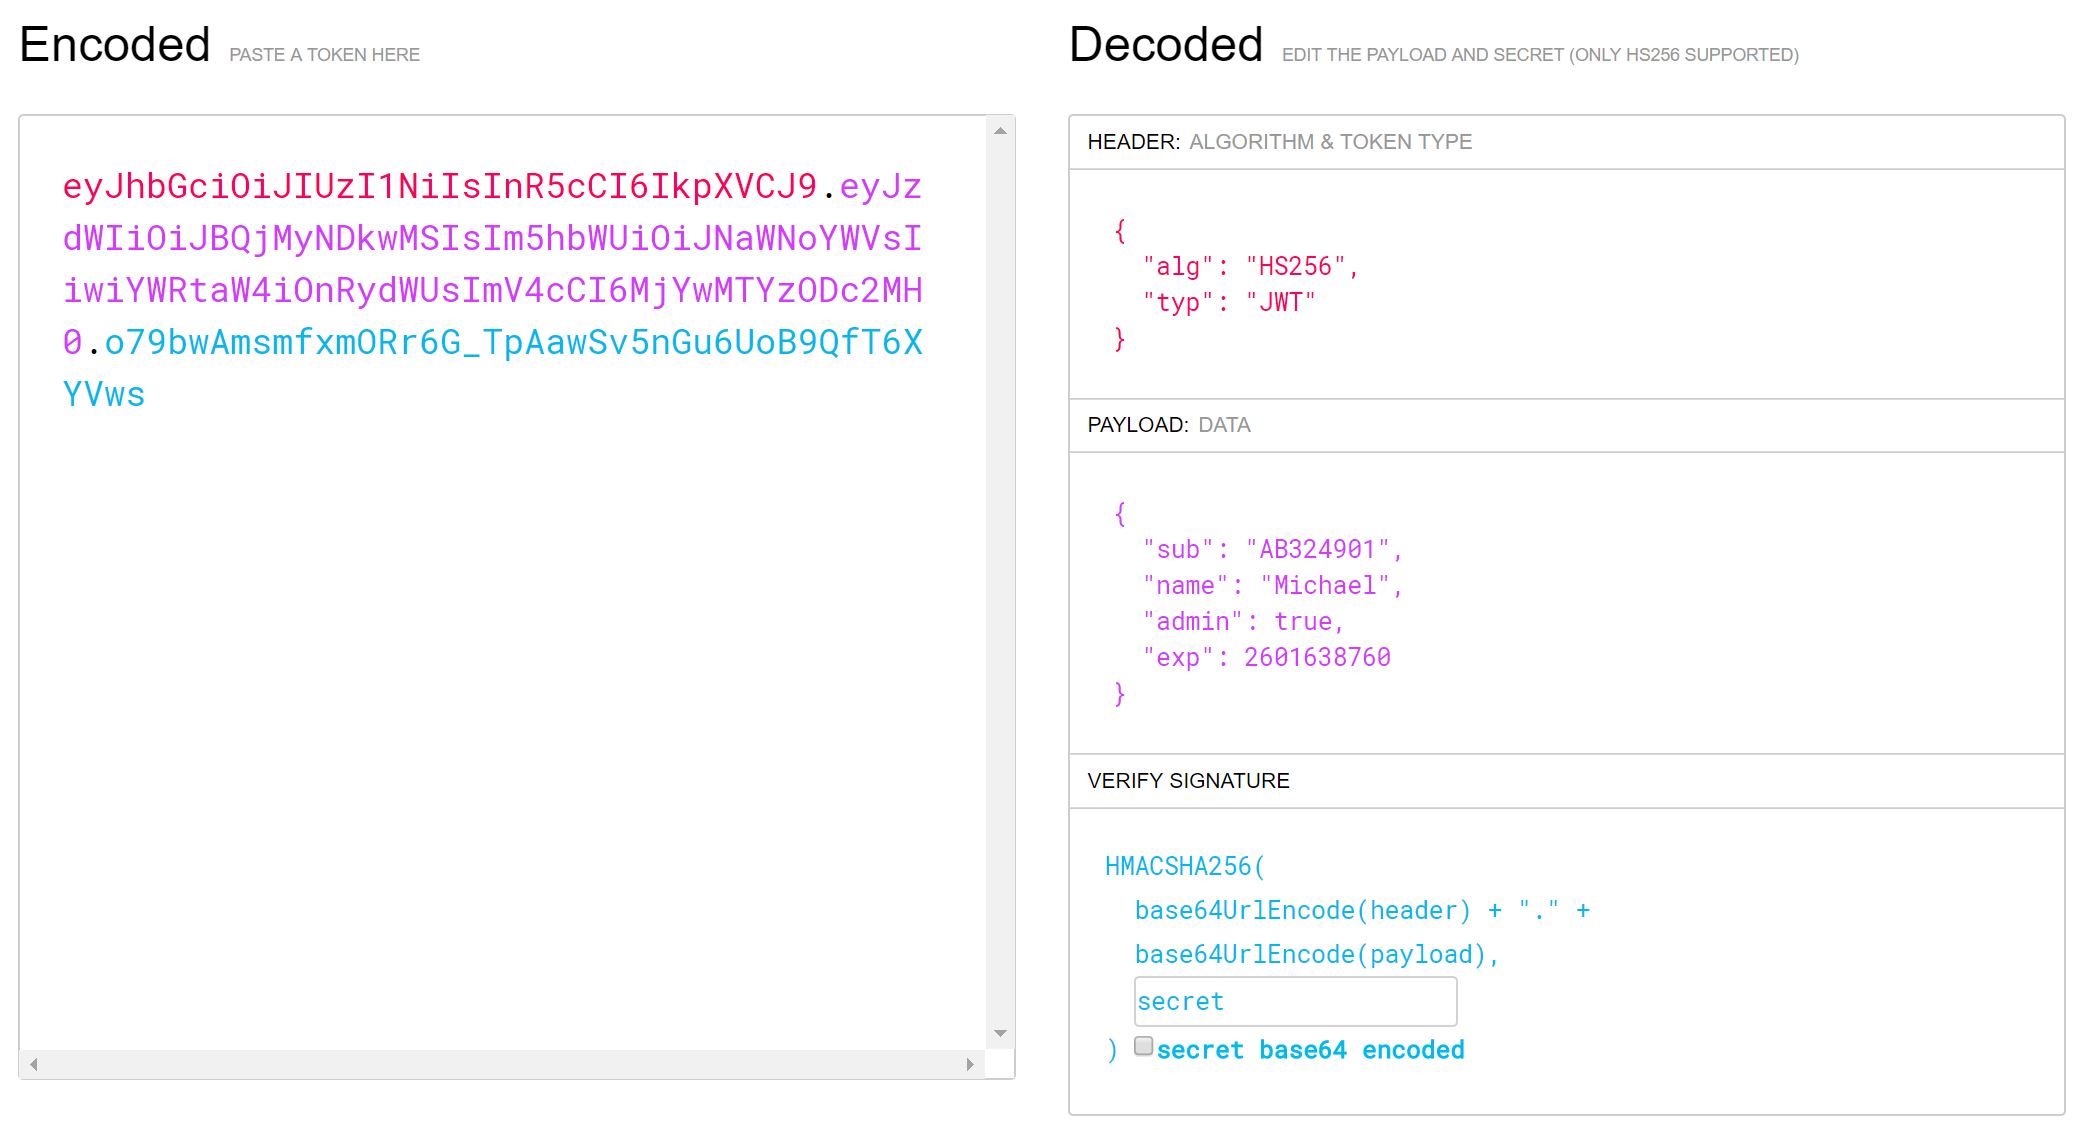2091x1137 pixels.
Task: Click the "alg": "HS256" header line
Action: pyautogui.click(x=1250, y=266)
